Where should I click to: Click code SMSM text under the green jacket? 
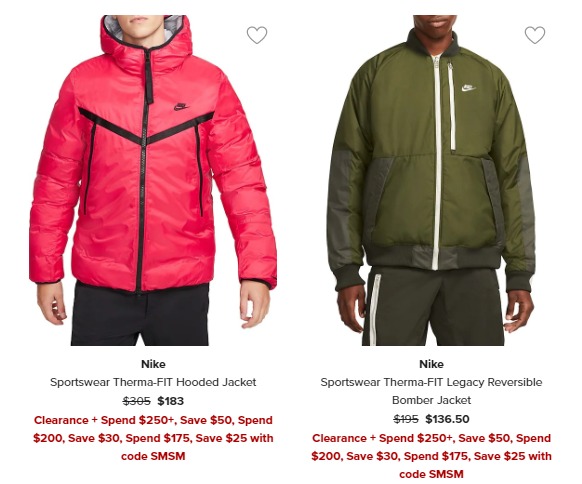click(431, 474)
